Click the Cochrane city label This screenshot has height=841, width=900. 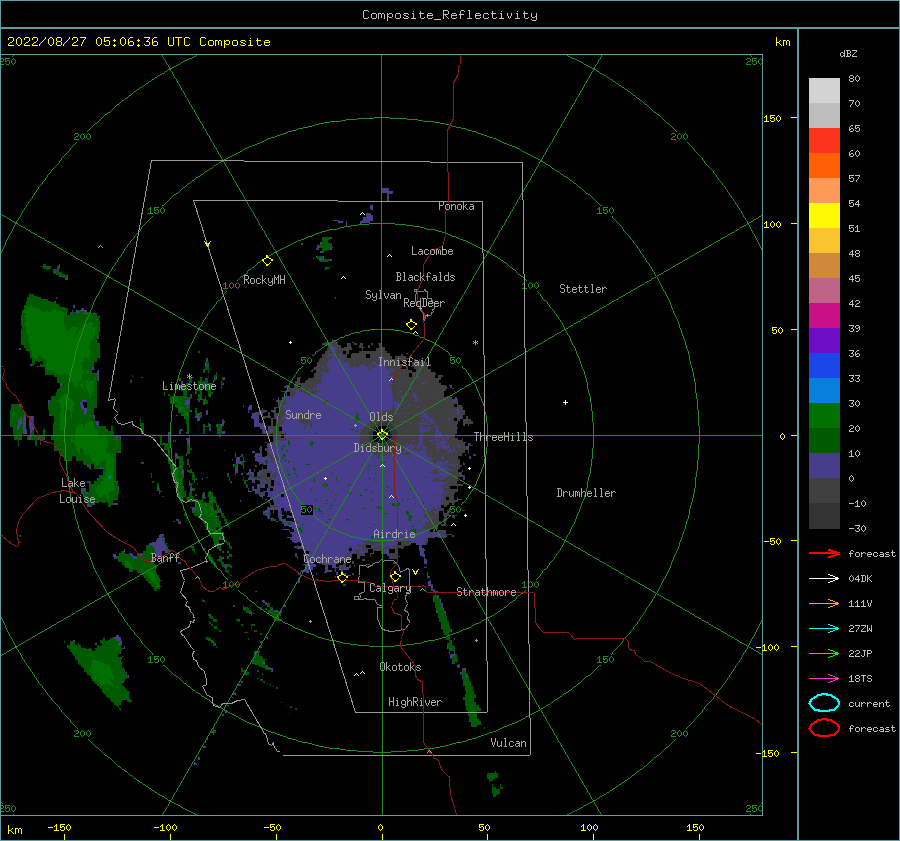coord(327,559)
